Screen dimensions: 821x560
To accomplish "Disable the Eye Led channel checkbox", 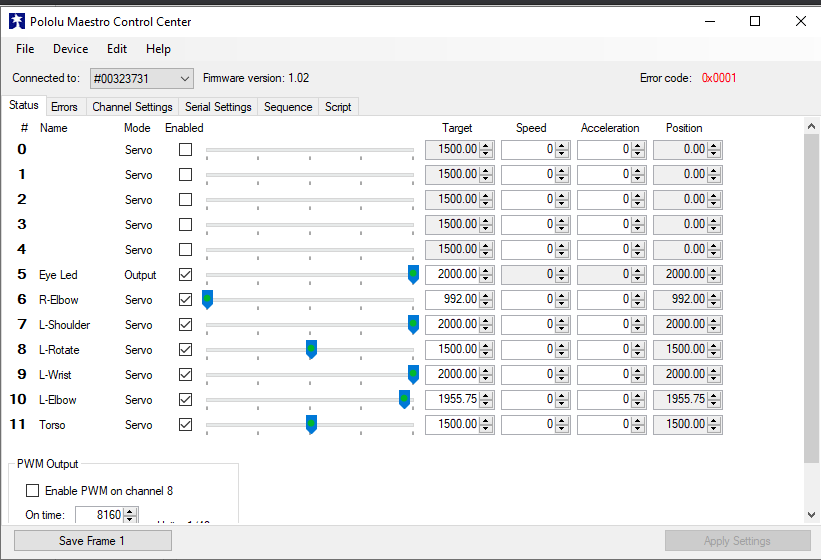I will click(185, 274).
